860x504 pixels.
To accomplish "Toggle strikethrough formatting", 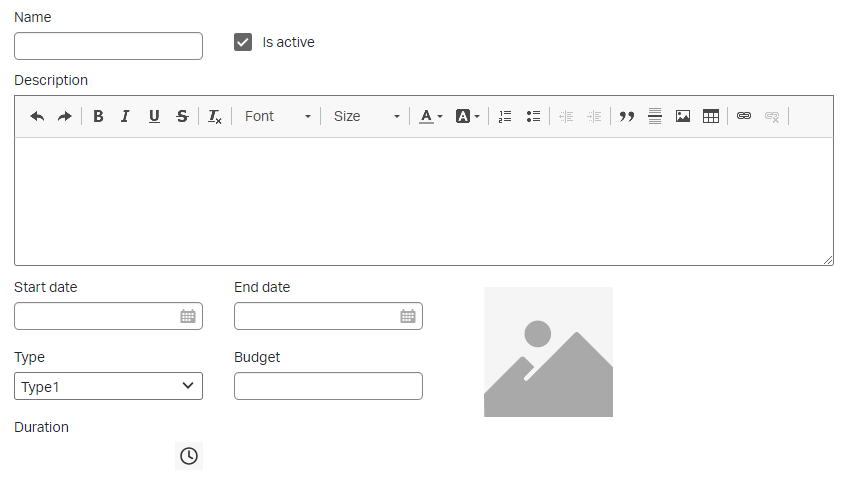I will (182, 116).
